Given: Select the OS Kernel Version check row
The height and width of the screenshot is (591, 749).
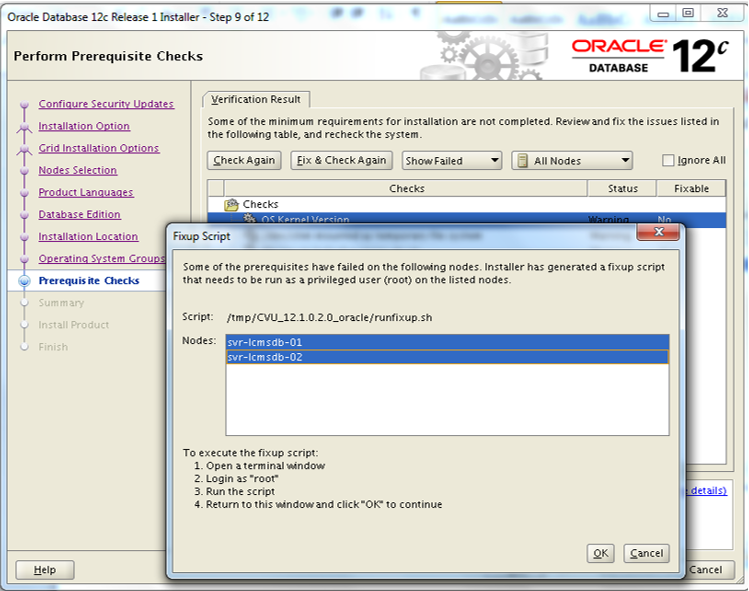Looking at the screenshot, I should (467, 219).
